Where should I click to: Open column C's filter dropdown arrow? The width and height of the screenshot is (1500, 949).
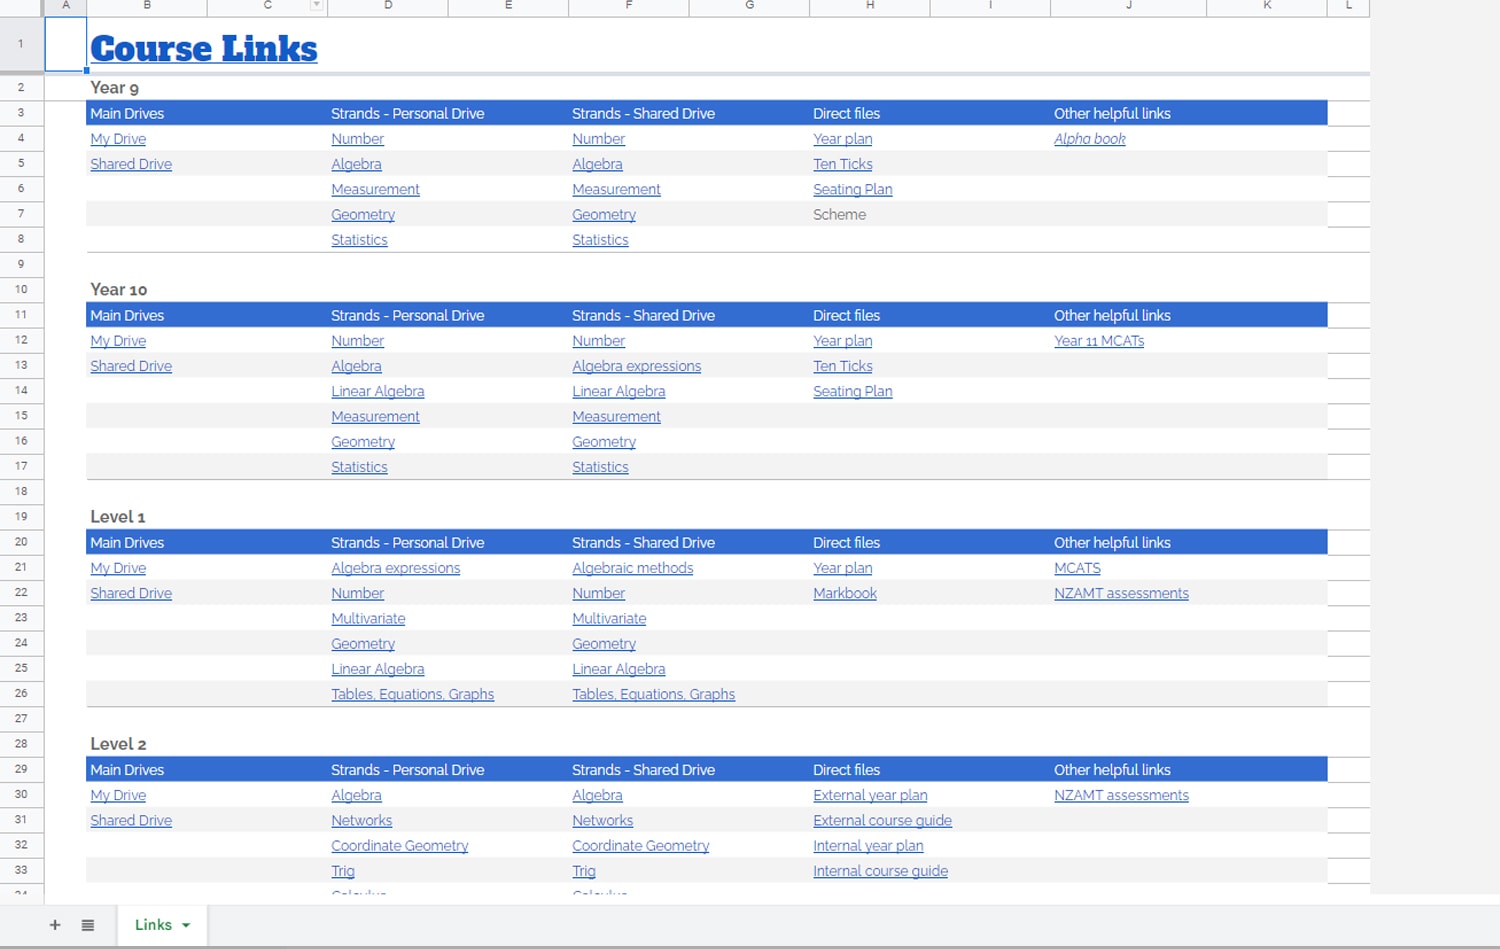coord(316,7)
